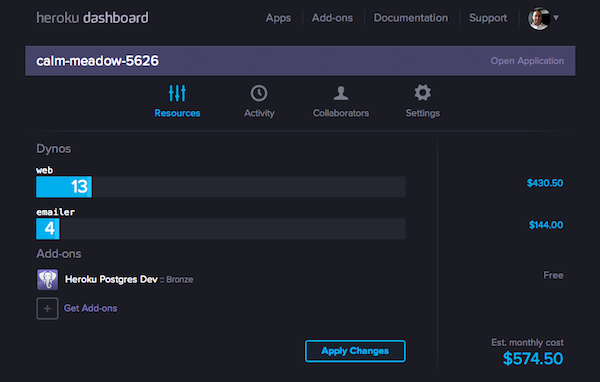Click the Dynos section heading

pos(54,149)
